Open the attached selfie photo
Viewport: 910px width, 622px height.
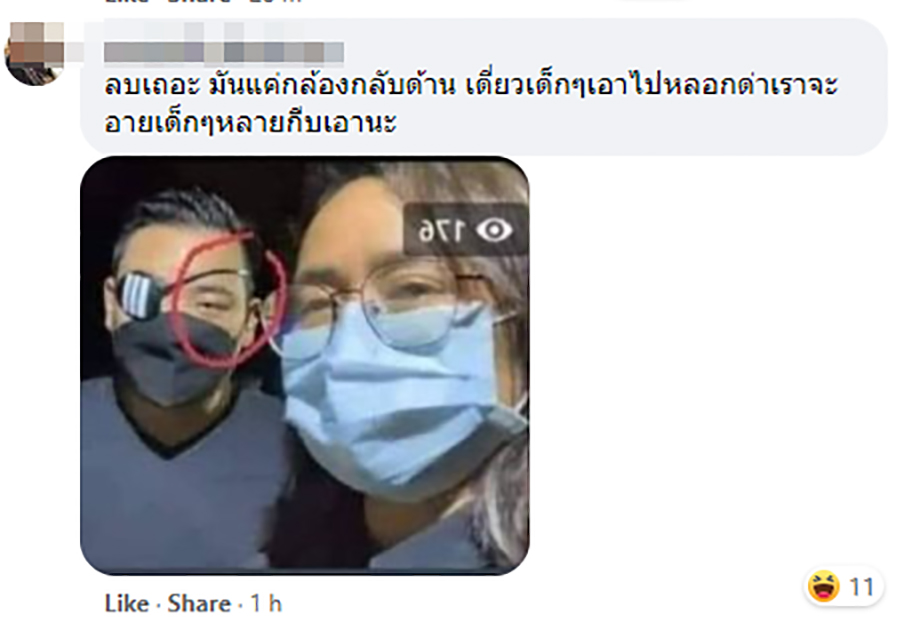point(305,365)
